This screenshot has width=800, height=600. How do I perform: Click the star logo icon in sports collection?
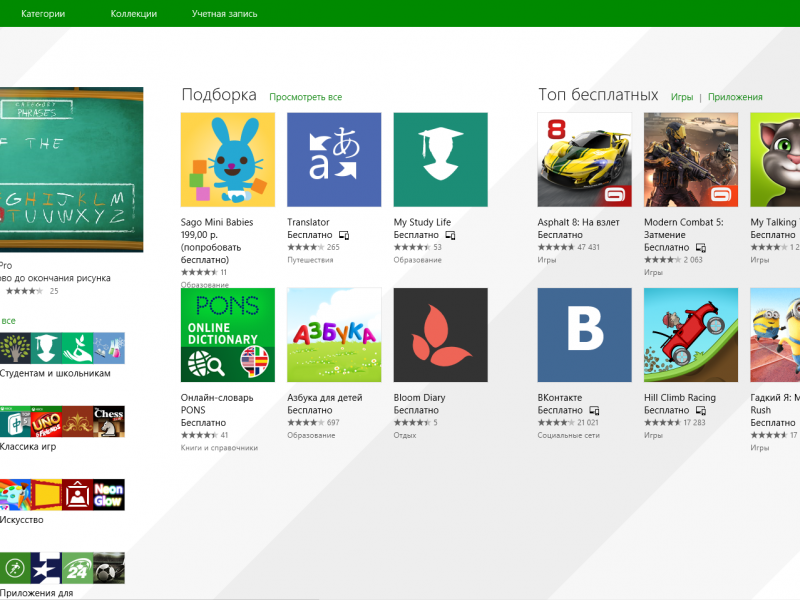coord(46,568)
